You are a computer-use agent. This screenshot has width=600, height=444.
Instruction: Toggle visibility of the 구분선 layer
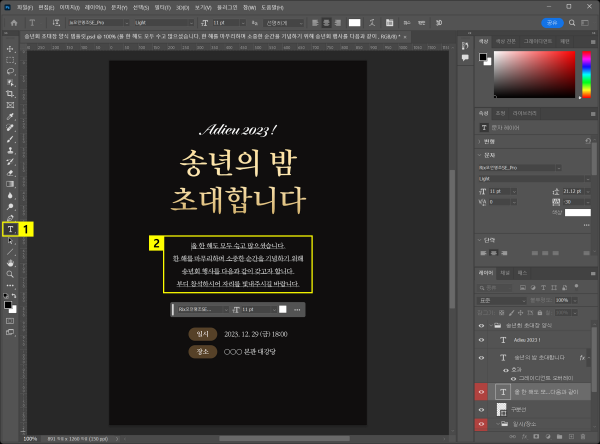(x=483, y=408)
